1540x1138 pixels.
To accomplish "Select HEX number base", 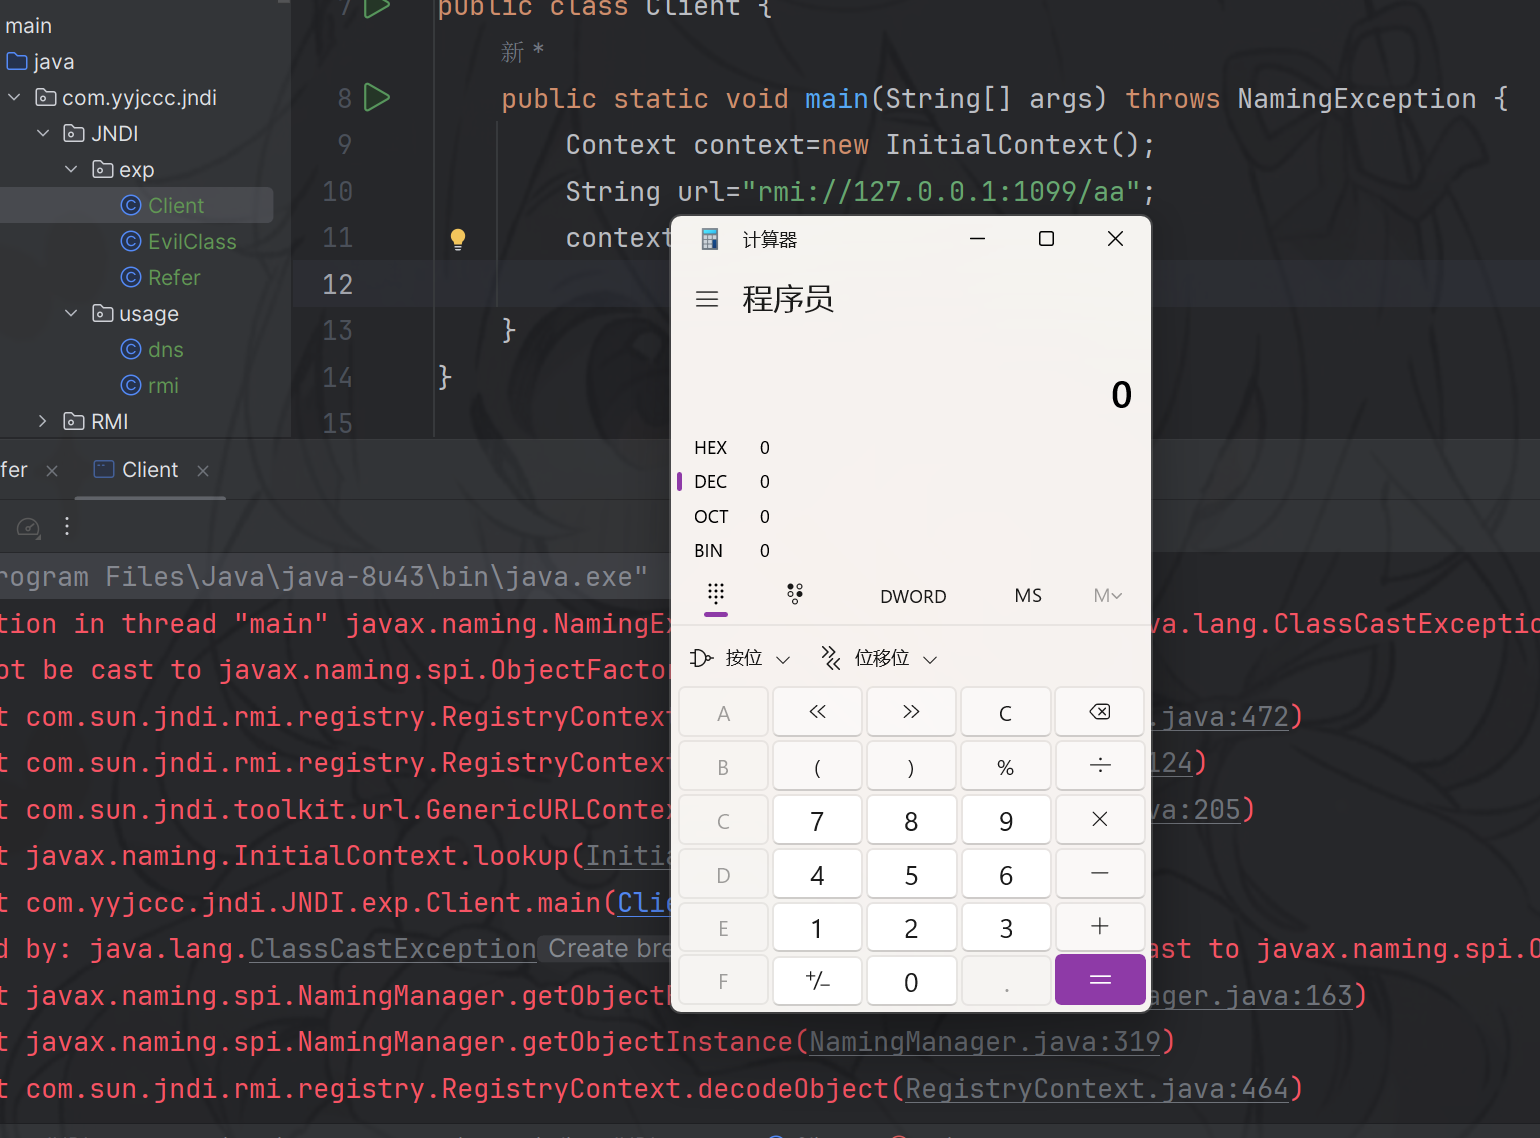I will point(711,448).
